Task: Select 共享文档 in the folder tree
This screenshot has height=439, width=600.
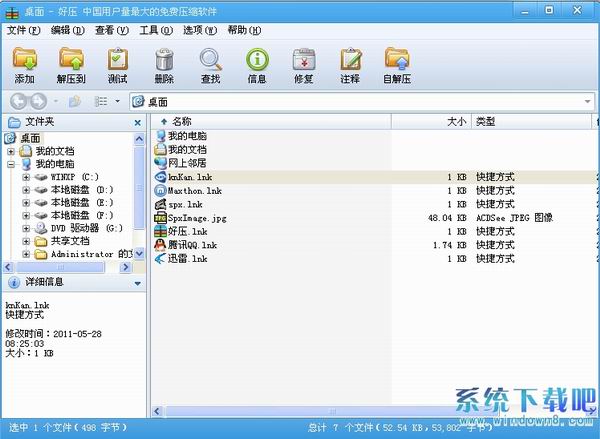Action: click(70, 241)
